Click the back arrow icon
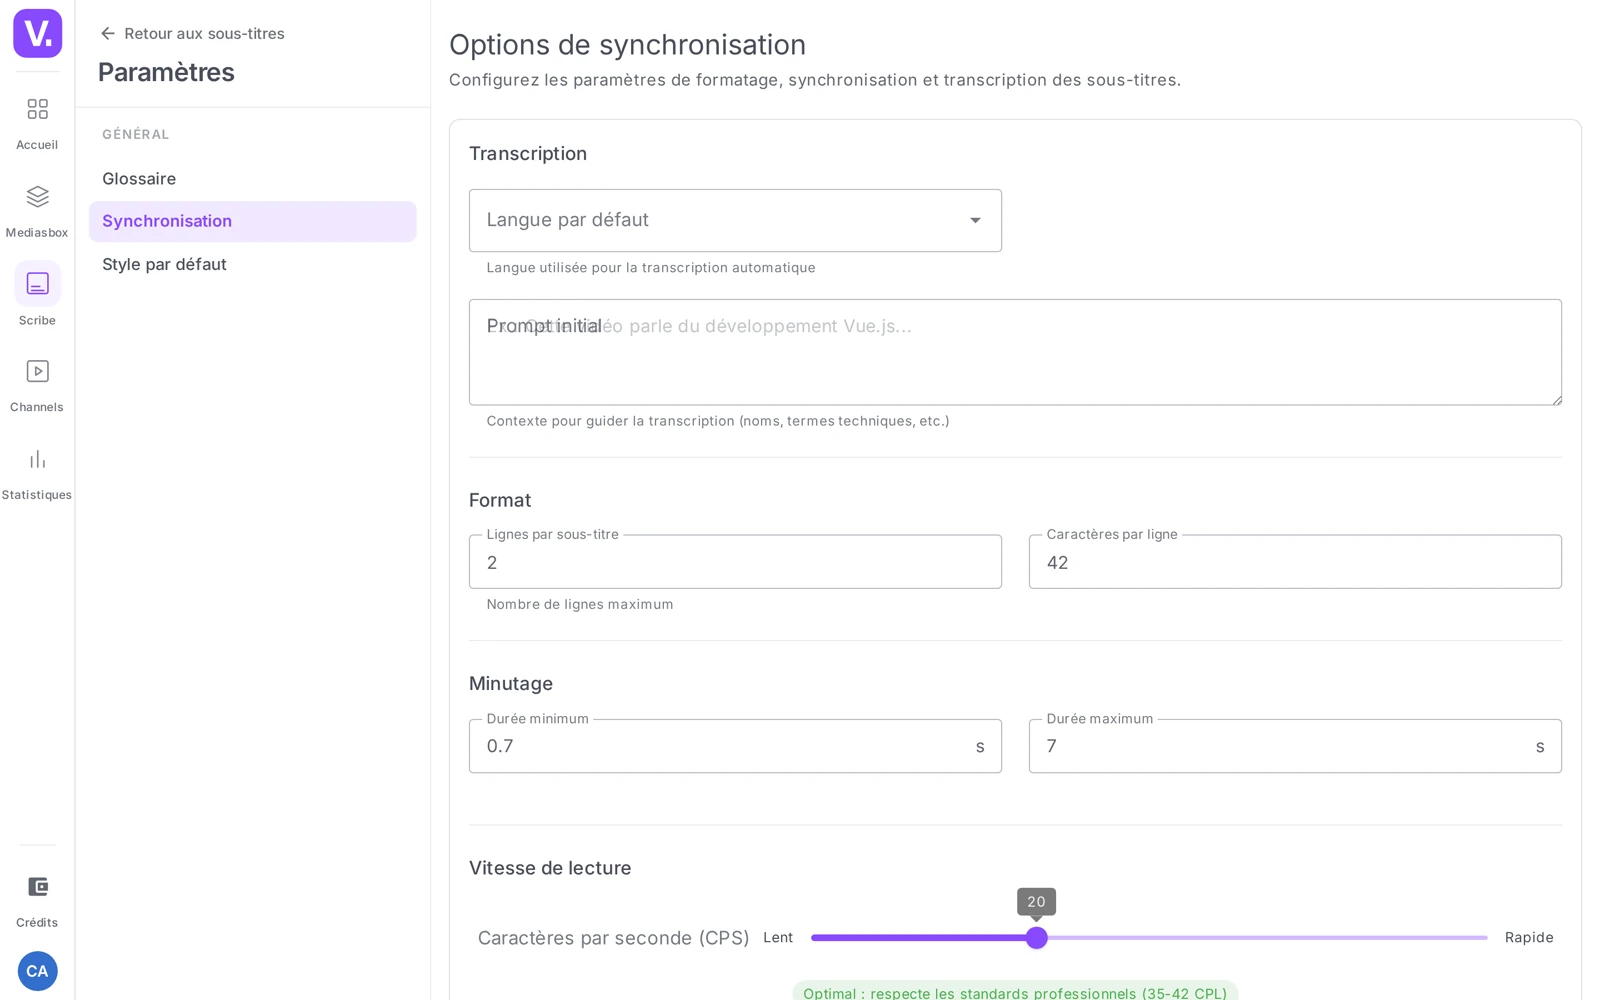The width and height of the screenshot is (1600, 1000). 108,34
